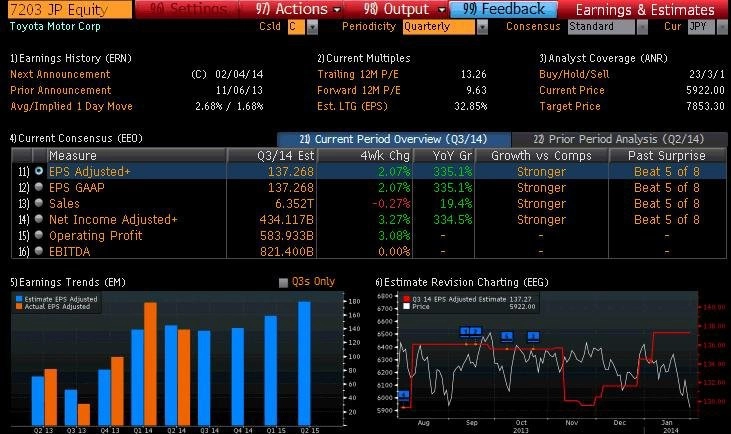This screenshot has width=731, height=434.
Task: Click the Forward 12M P/E value 9.63
Action: 476,90
